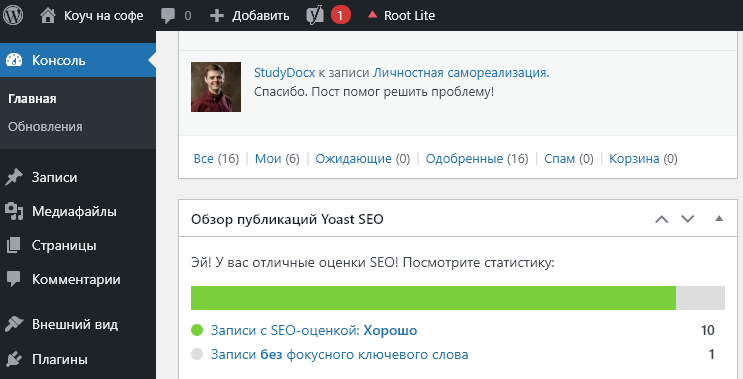Click the comments bubble icon in admin bar

click(x=168, y=16)
